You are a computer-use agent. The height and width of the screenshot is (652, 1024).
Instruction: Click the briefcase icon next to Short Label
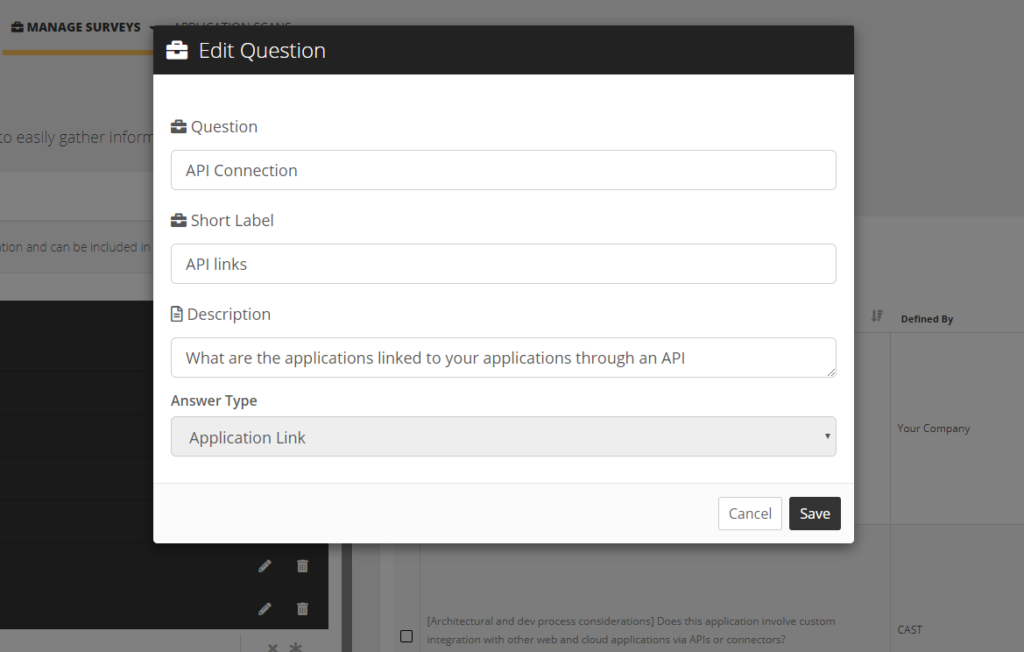[177, 220]
